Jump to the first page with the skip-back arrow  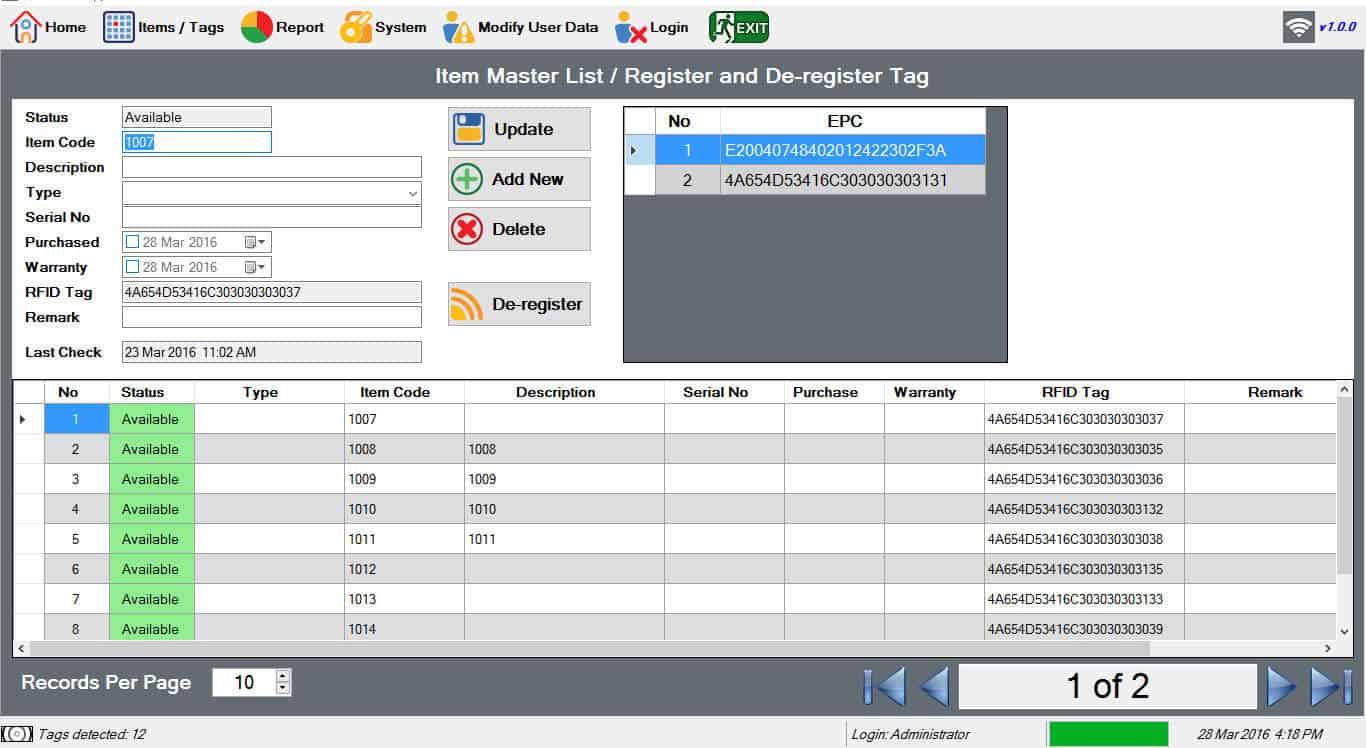[x=884, y=687]
